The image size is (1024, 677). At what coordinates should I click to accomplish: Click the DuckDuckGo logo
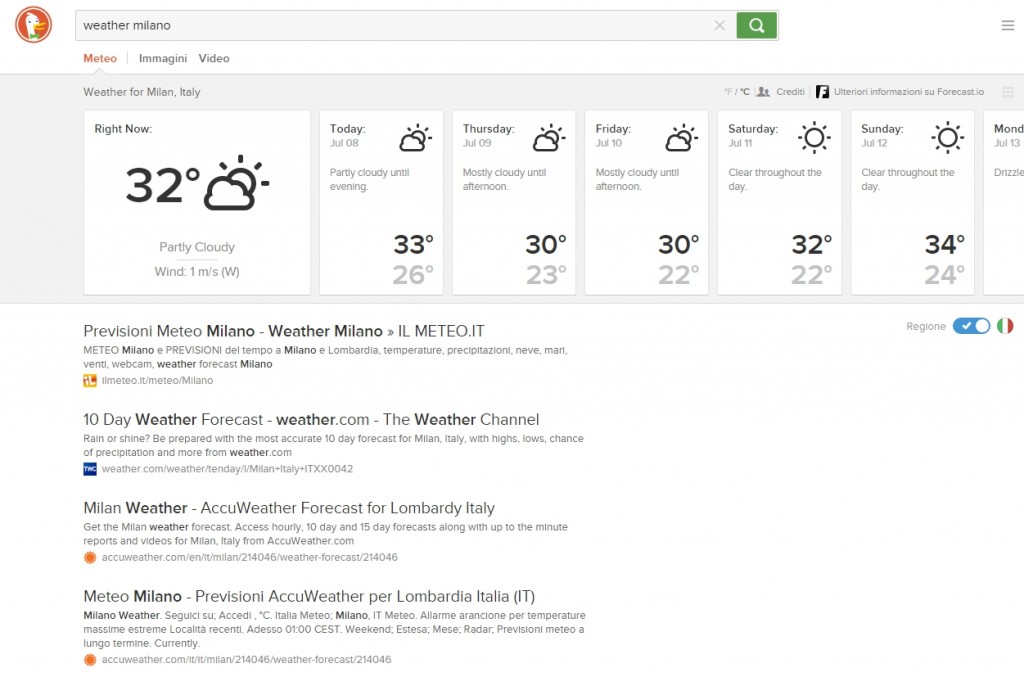click(x=33, y=25)
